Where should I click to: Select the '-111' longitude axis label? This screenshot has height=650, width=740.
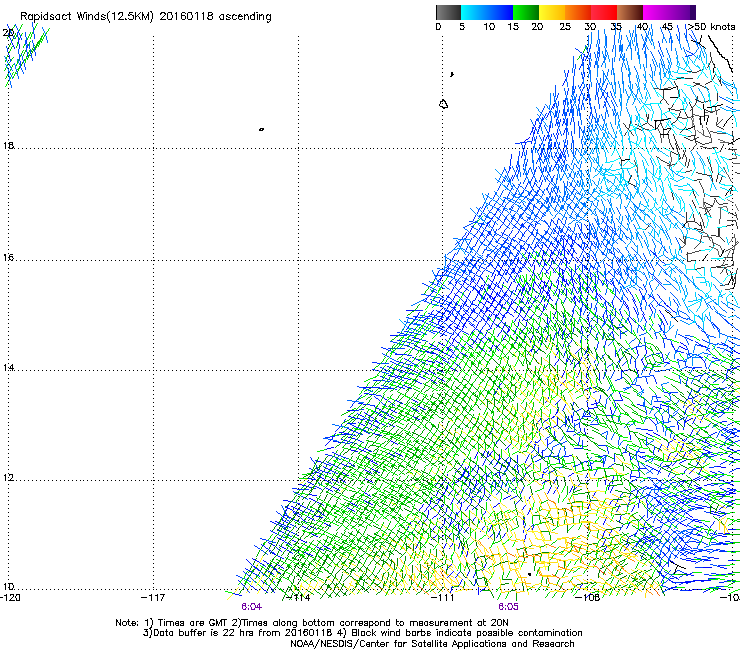(443, 598)
